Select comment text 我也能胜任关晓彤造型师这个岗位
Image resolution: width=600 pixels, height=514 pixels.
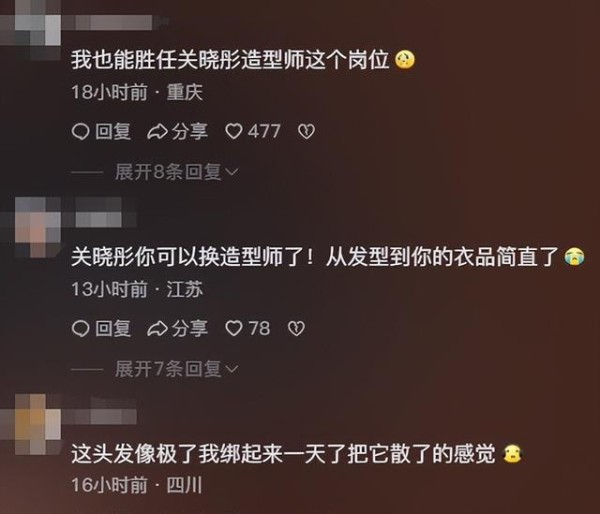(x=230, y=60)
